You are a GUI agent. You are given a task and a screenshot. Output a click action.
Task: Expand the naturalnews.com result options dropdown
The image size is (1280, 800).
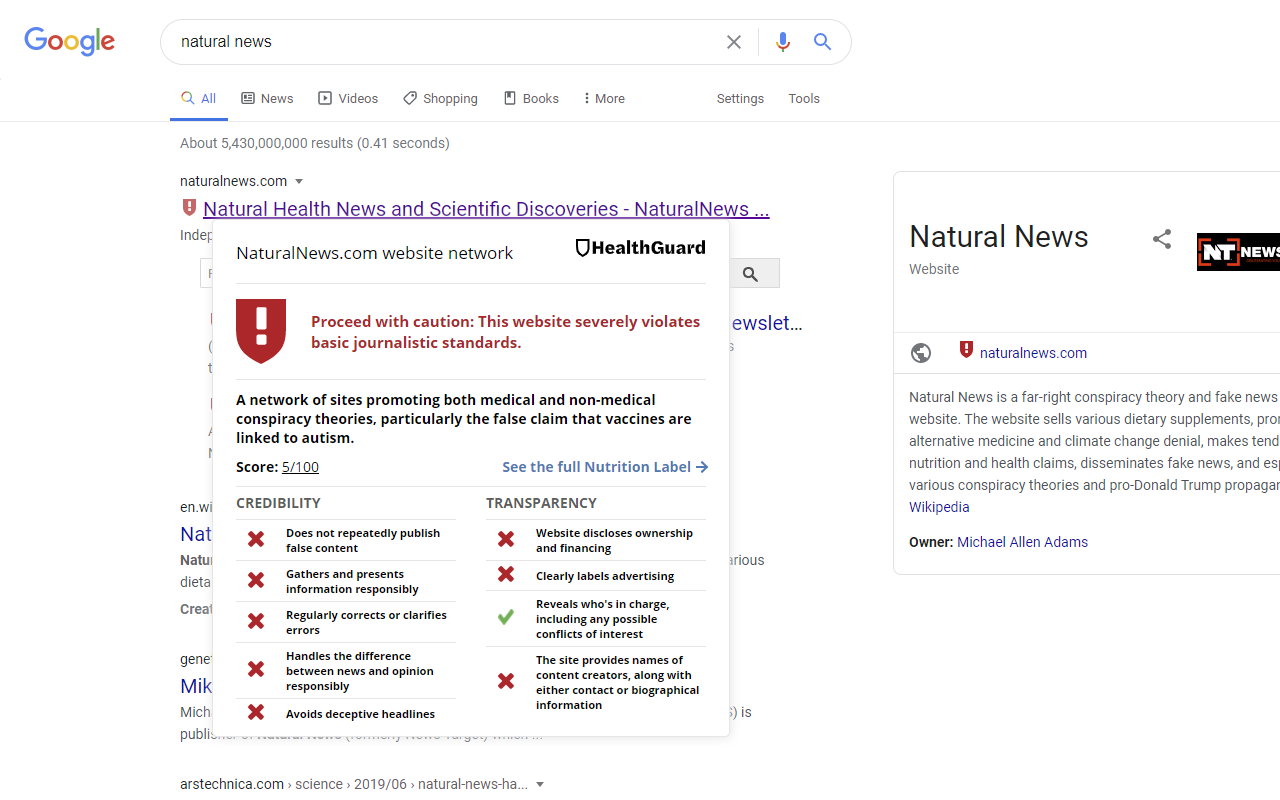[x=299, y=181]
